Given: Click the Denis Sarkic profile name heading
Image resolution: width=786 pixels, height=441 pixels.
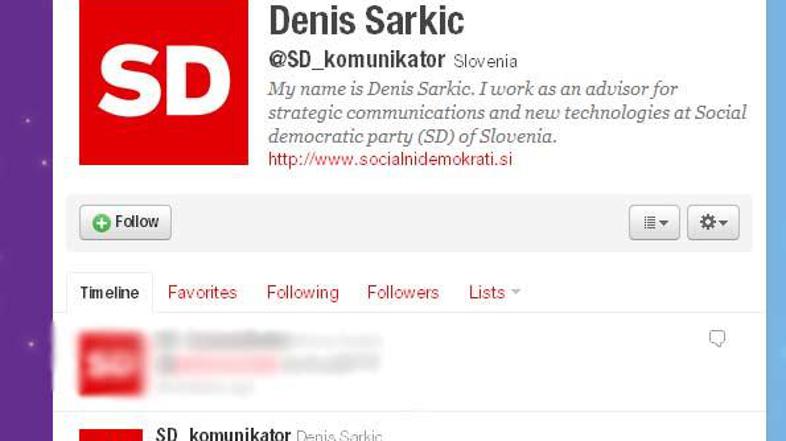Looking at the screenshot, I should [x=366, y=20].
